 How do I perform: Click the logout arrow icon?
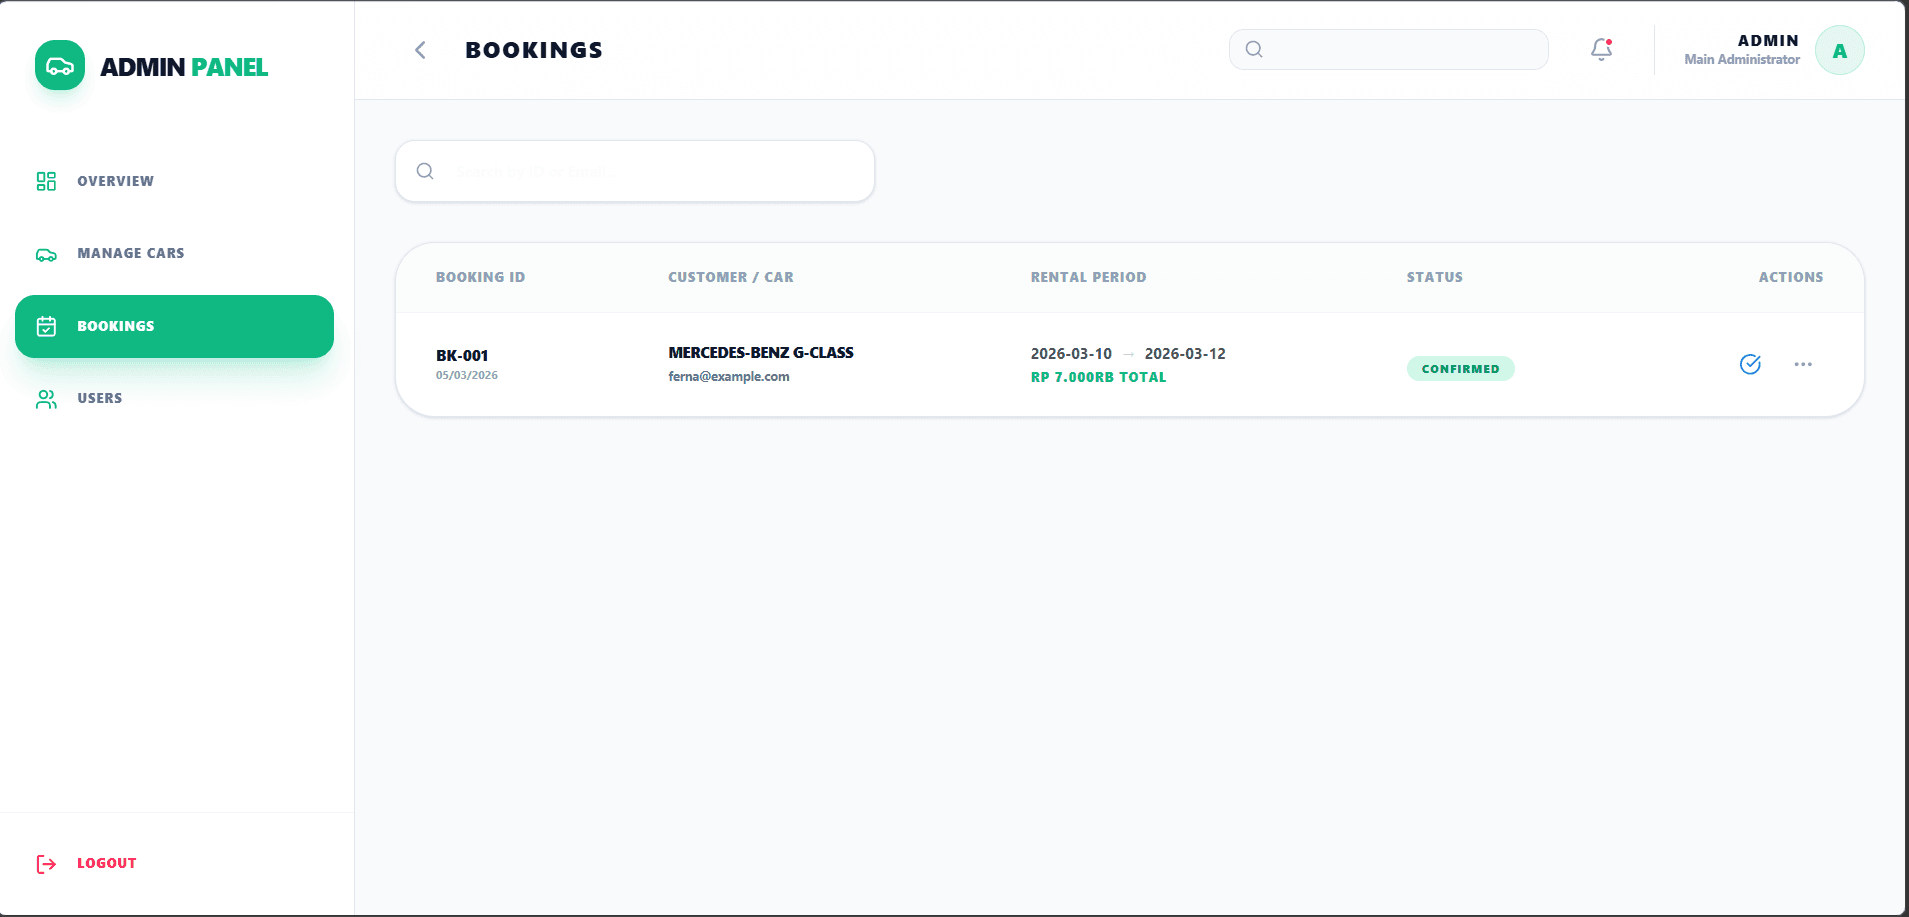pos(46,864)
